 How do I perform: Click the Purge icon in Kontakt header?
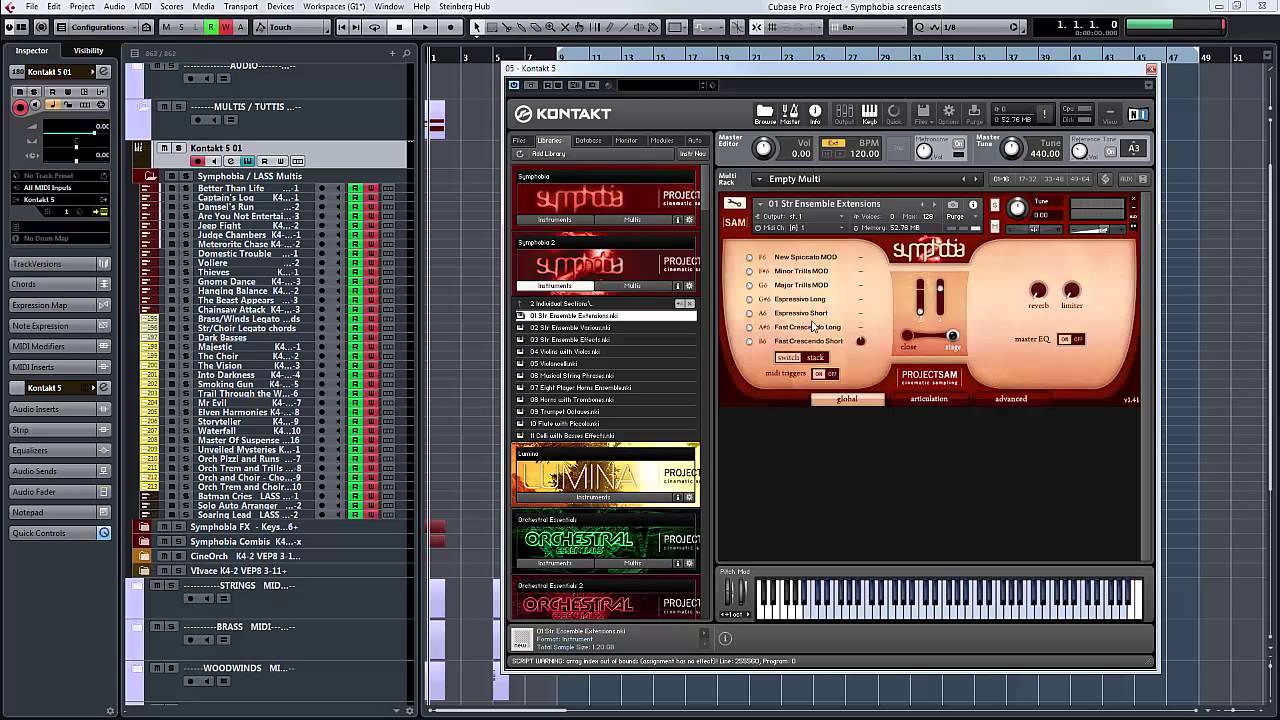(974, 113)
